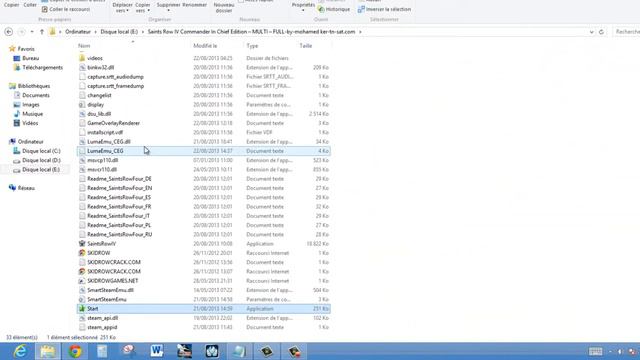Open Déplacer vers dropdown
The width and height of the screenshot is (640, 360).
pos(122,7)
